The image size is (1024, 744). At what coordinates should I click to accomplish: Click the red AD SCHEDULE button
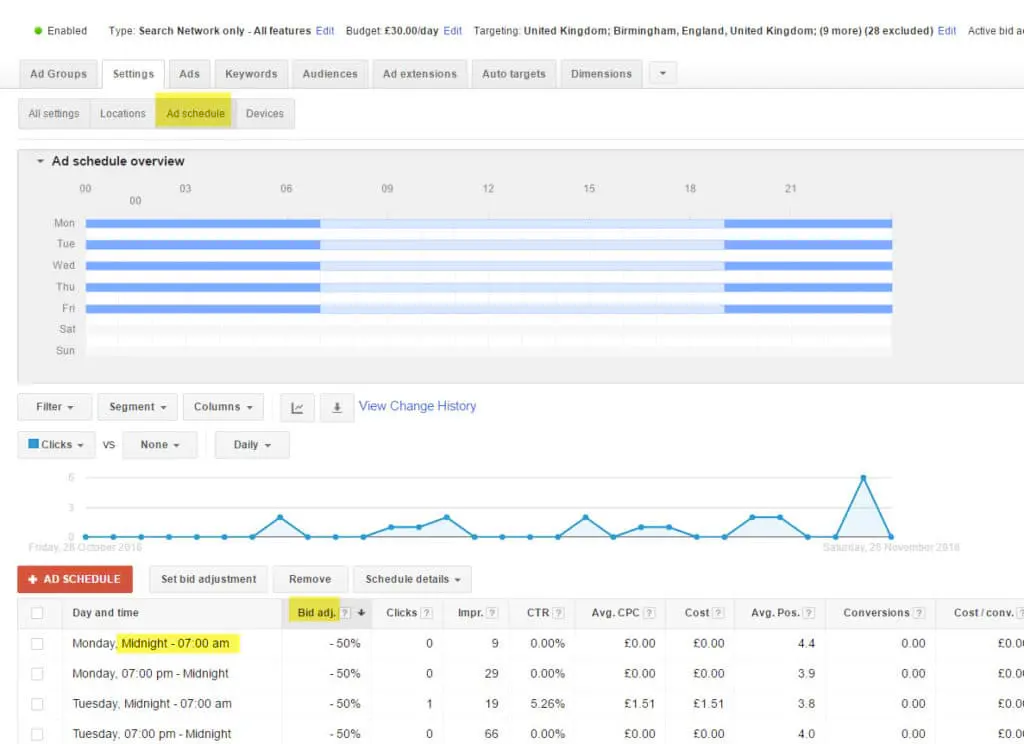tap(75, 579)
